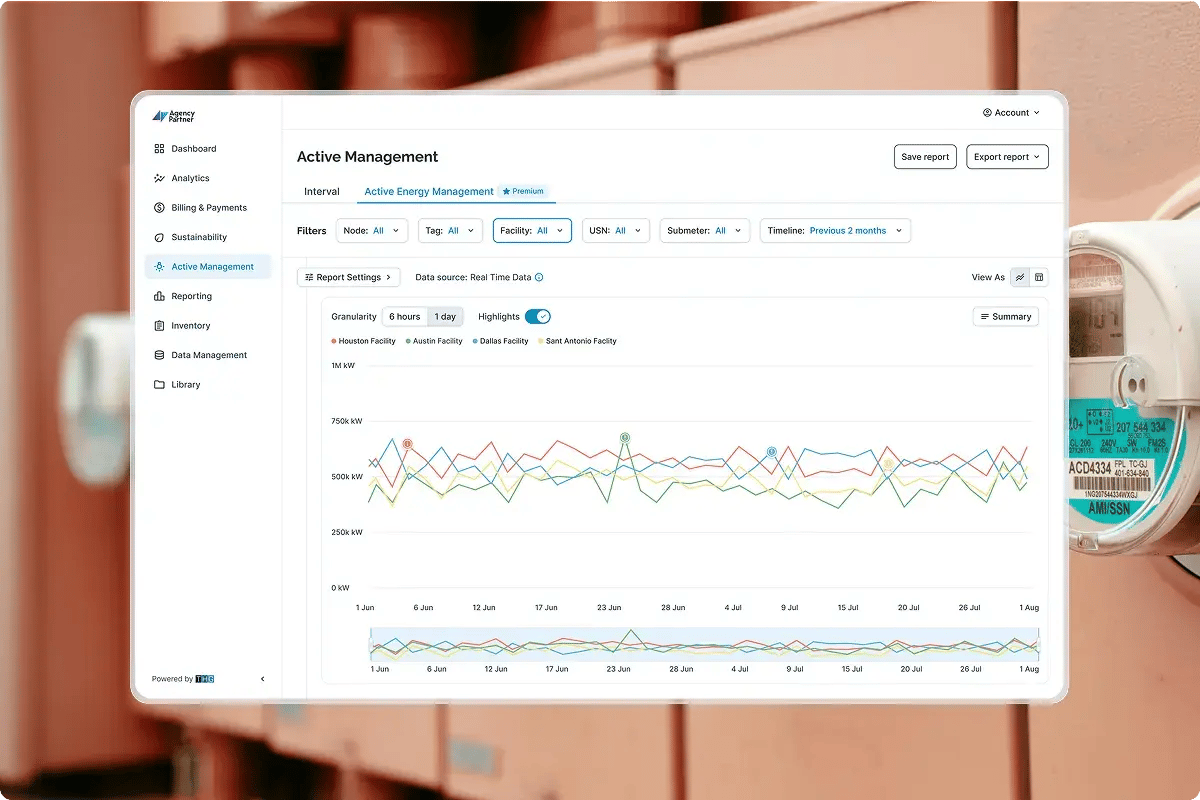The width and height of the screenshot is (1200, 800).
Task: Select Inventory from the sidebar
Action: tap(192, 325)
